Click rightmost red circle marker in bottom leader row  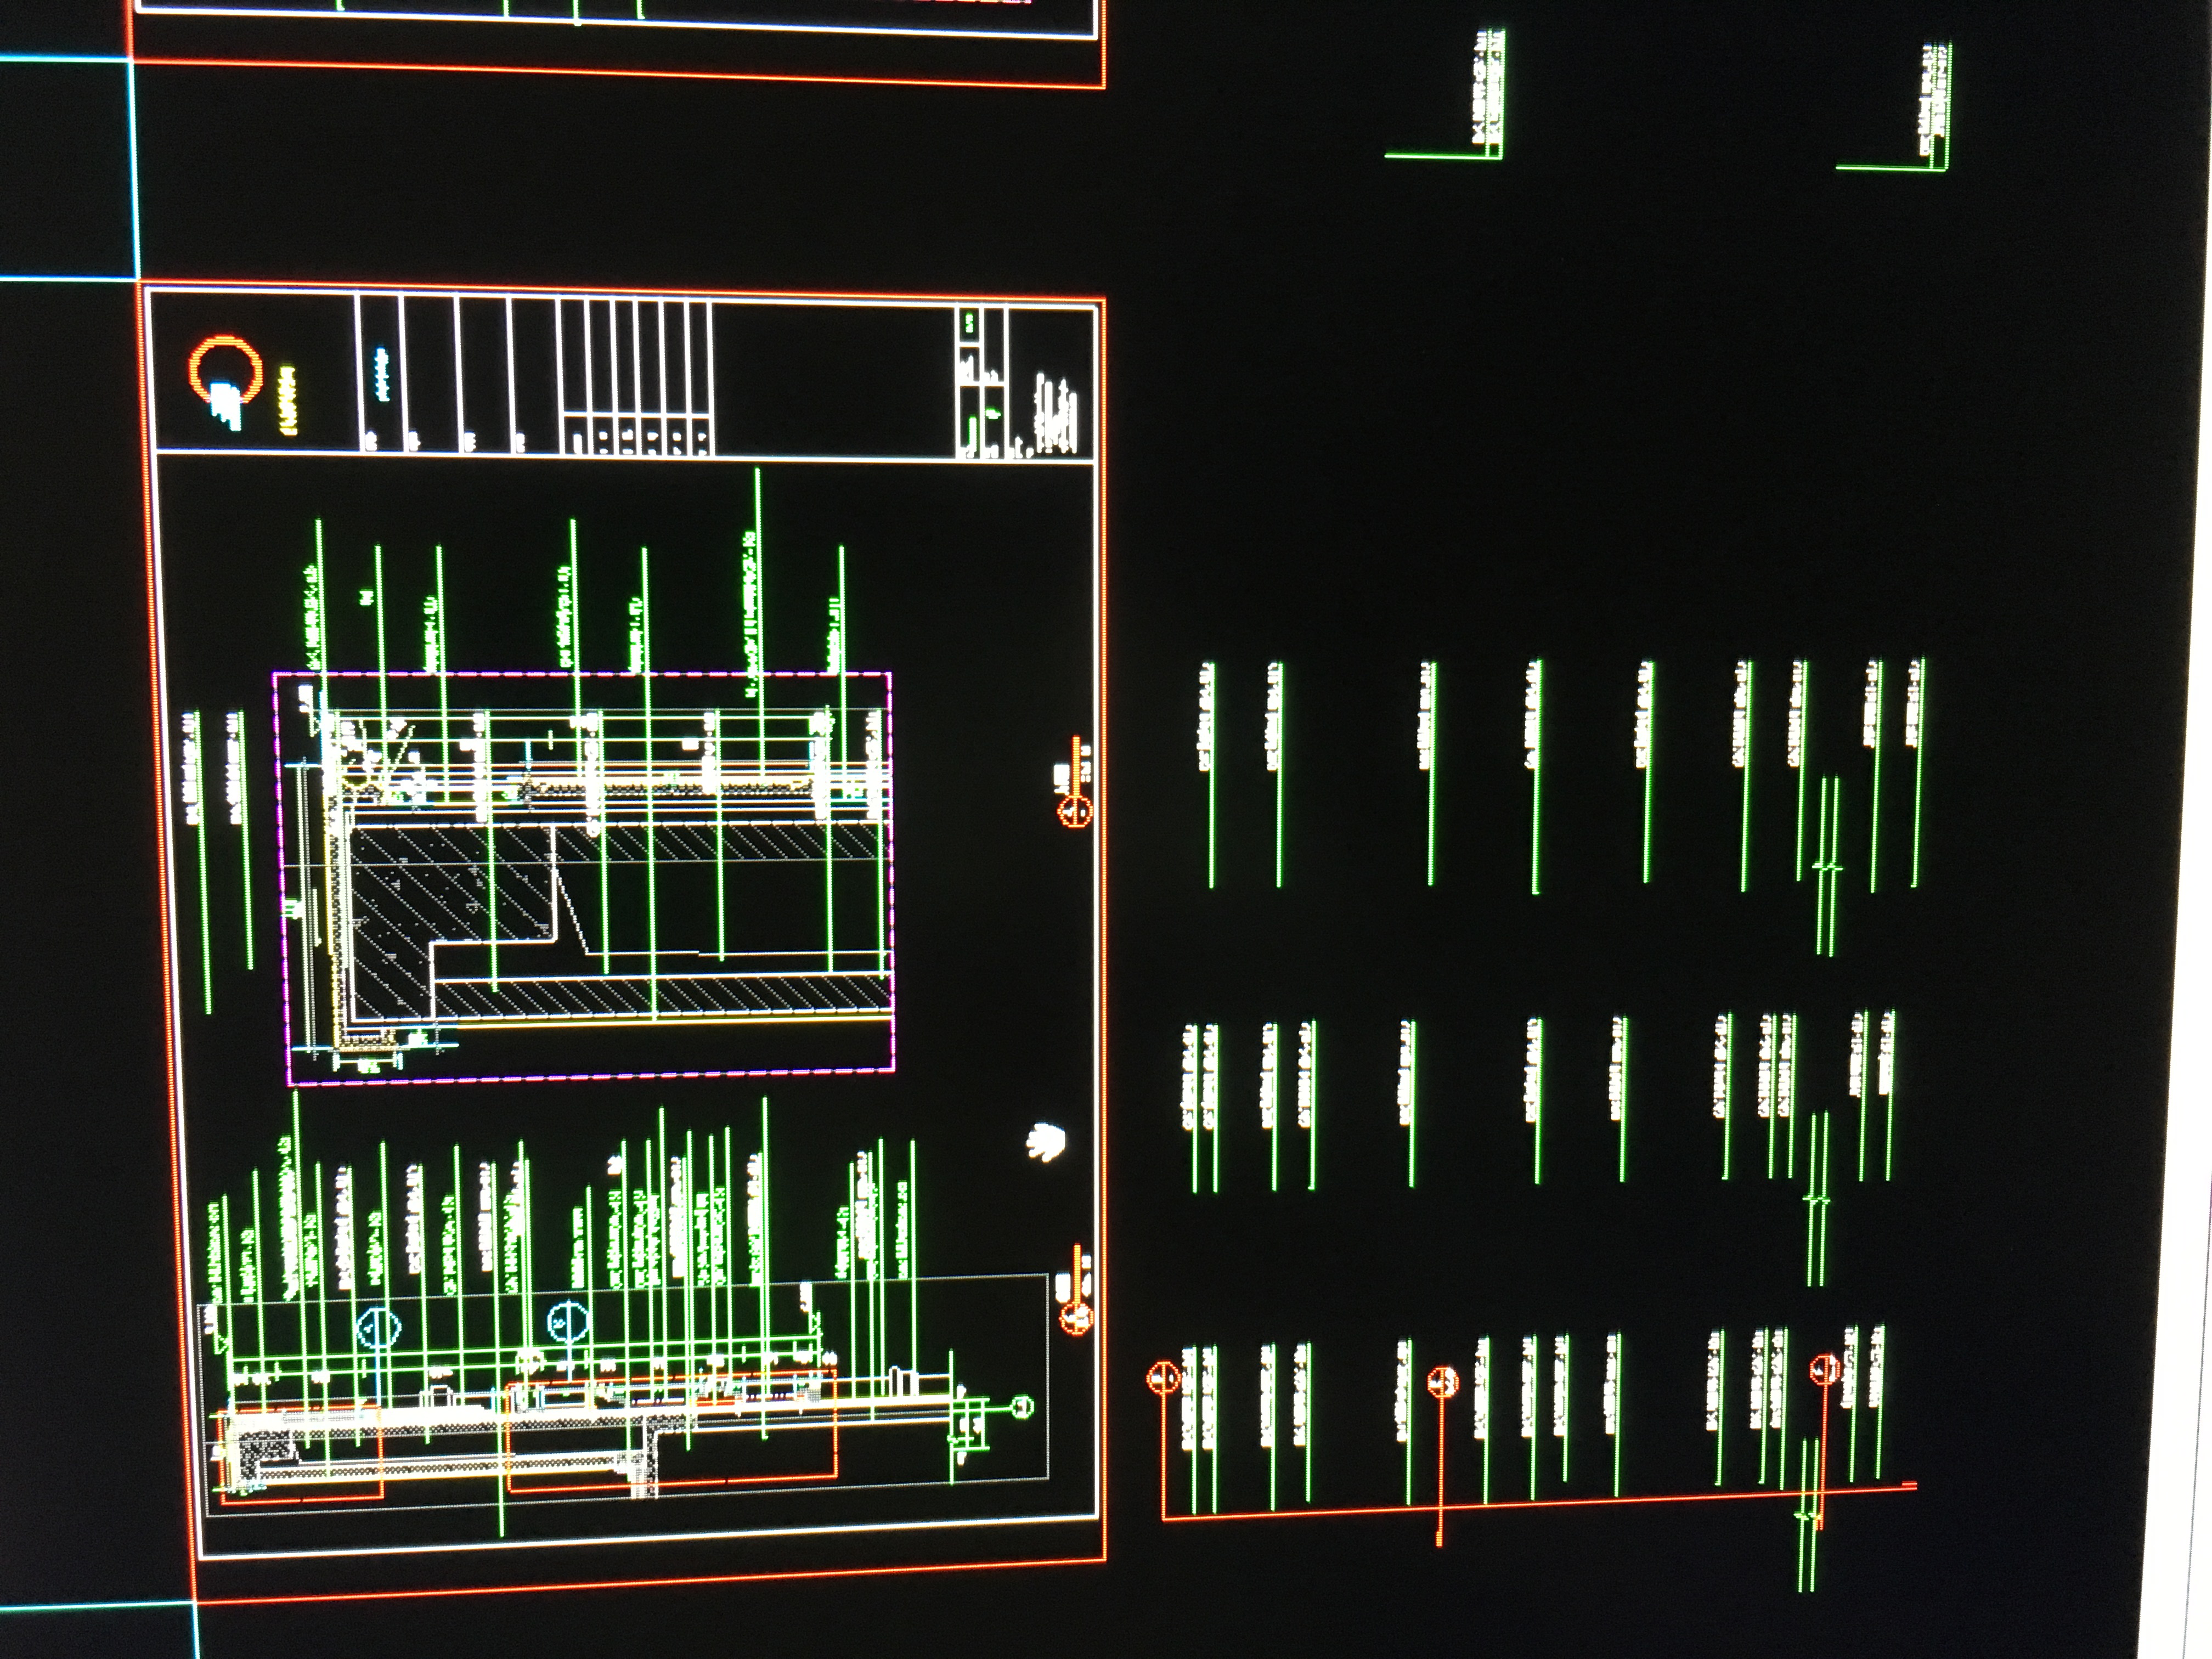(x=1825, y=1369)
